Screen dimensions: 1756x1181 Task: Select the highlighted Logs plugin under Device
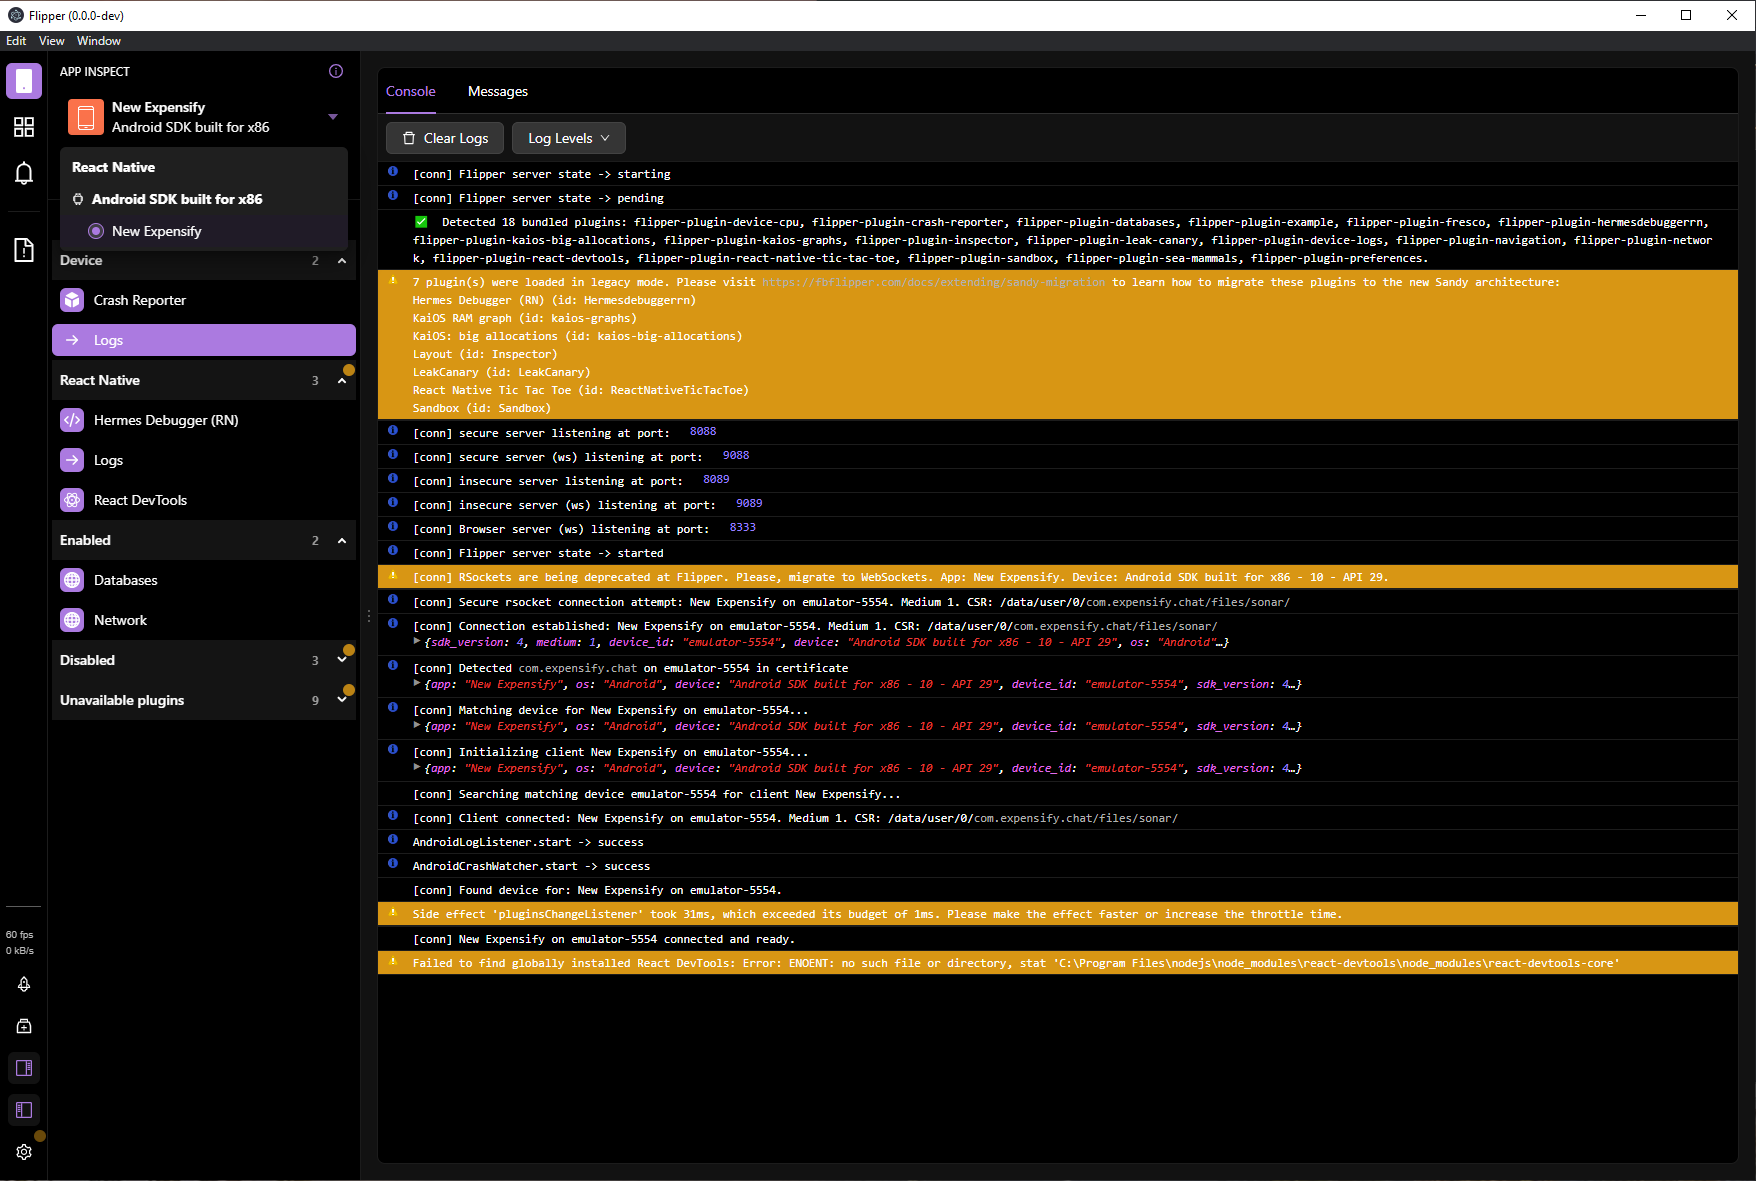pos(204,340)
